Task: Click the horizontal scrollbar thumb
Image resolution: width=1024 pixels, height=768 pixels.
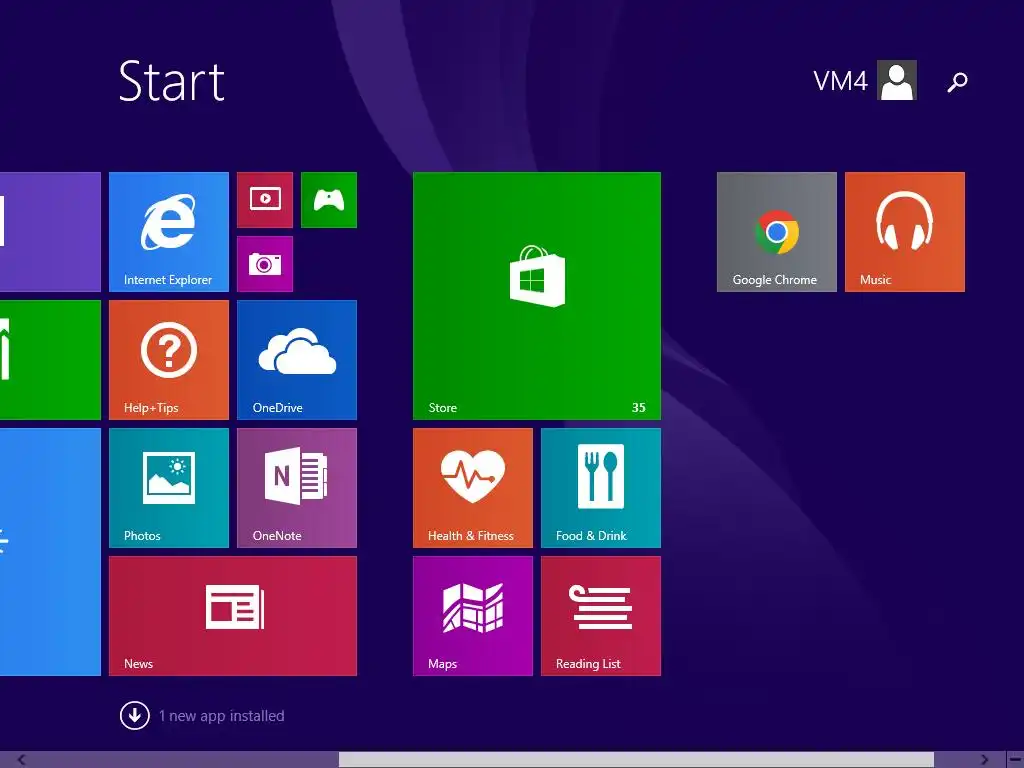Action: pos(636,760)
